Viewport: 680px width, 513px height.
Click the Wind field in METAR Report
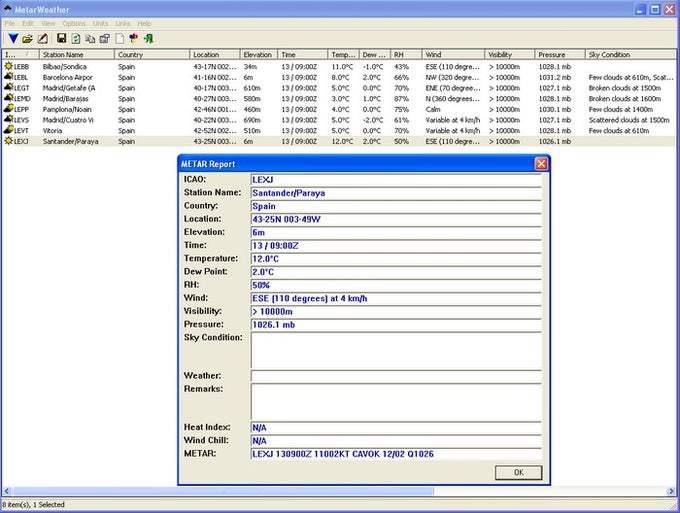(x=396, y=298)
